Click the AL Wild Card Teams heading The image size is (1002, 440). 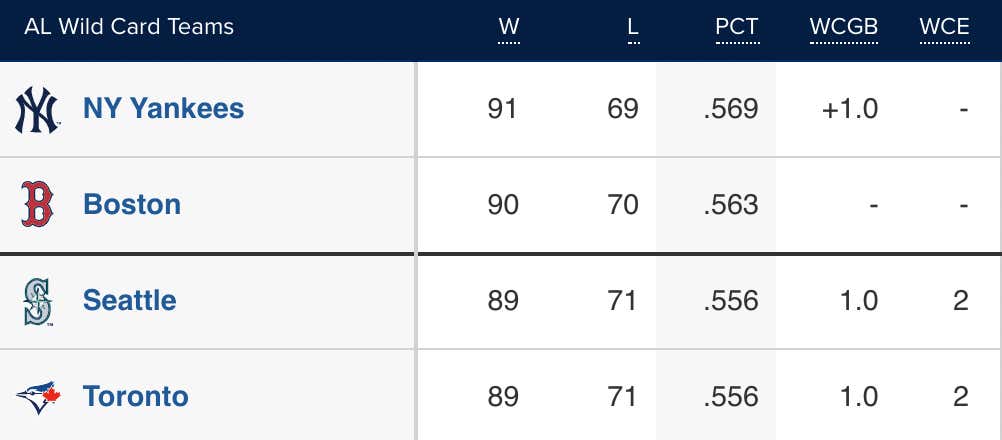(129, 27)
